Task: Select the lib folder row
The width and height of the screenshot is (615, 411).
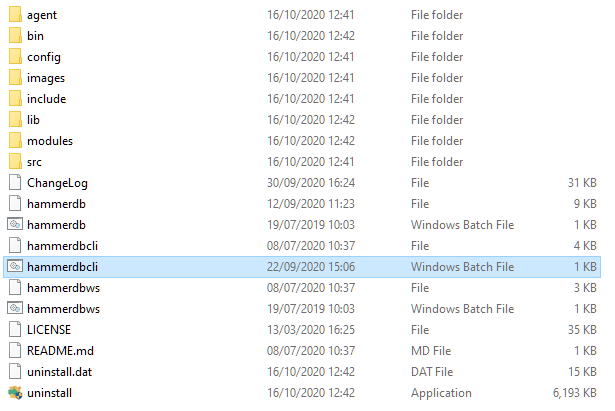Action: click(x=302, y=120)
